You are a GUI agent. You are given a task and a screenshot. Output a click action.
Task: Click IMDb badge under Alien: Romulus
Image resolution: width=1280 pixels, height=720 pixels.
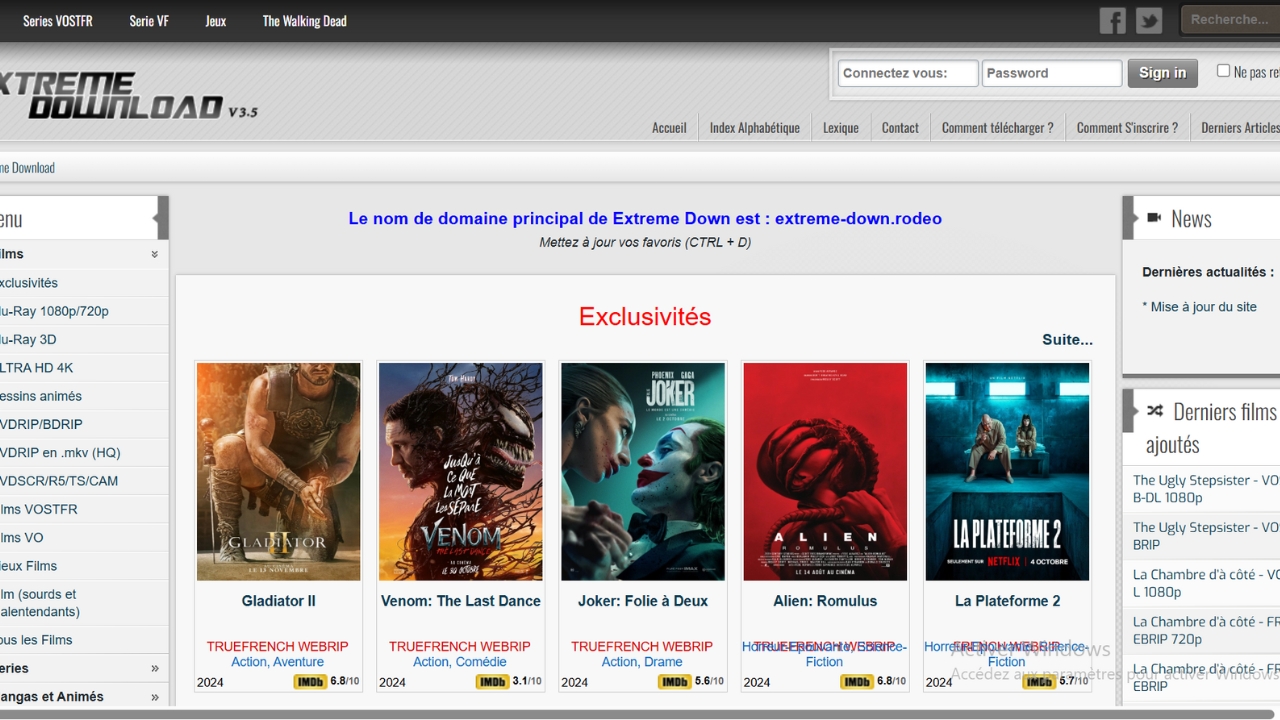(x=857, y=682)
